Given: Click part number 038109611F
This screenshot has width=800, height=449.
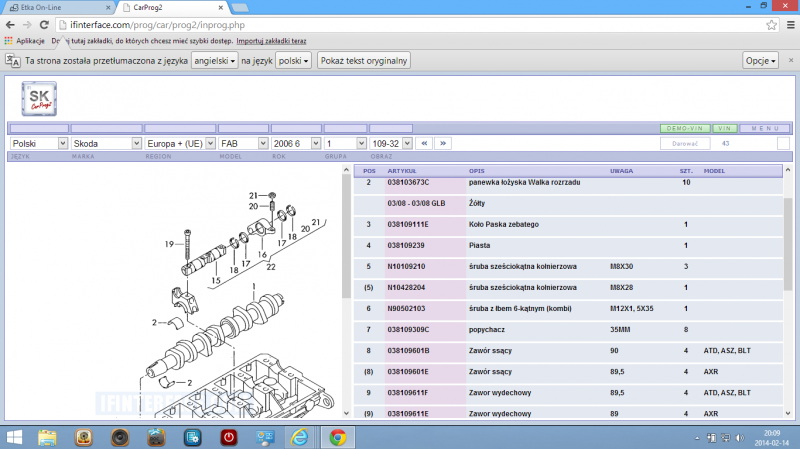Looking at the screenshot, I should (x=408, y=393).
